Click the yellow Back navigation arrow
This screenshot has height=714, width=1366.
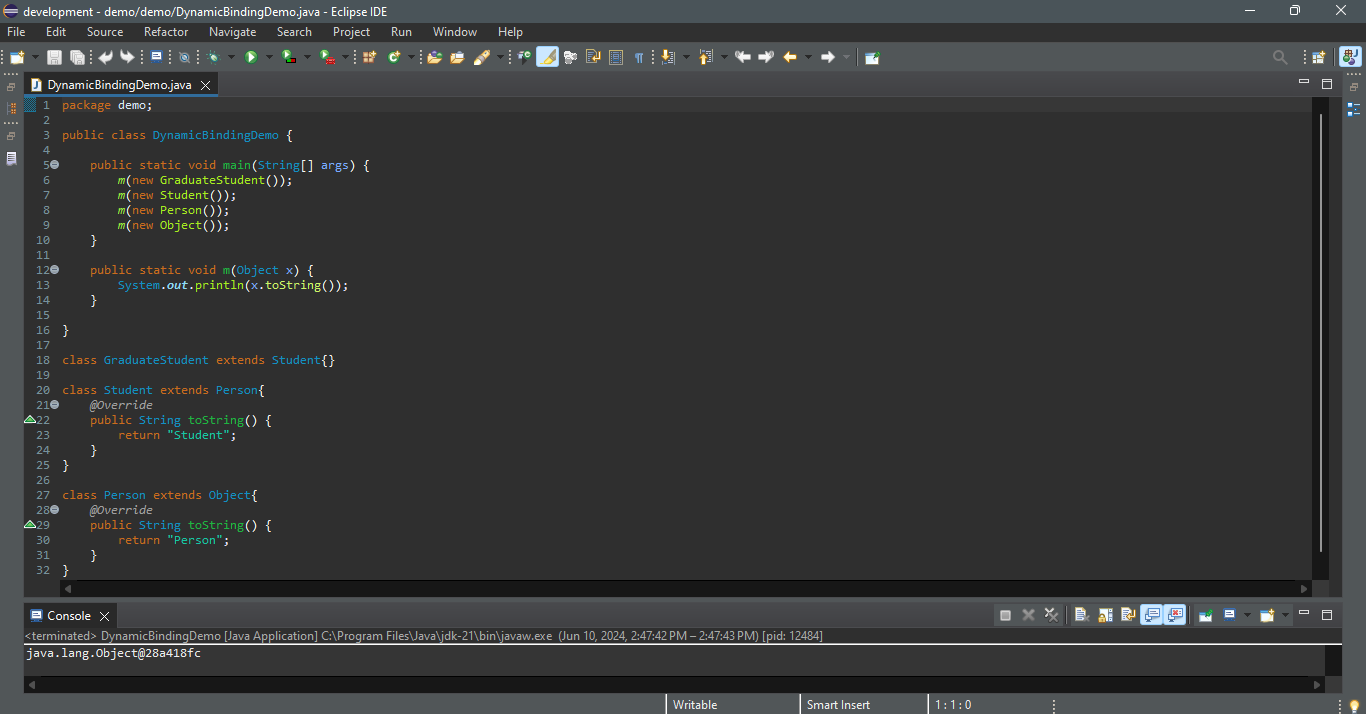[790, 58]
